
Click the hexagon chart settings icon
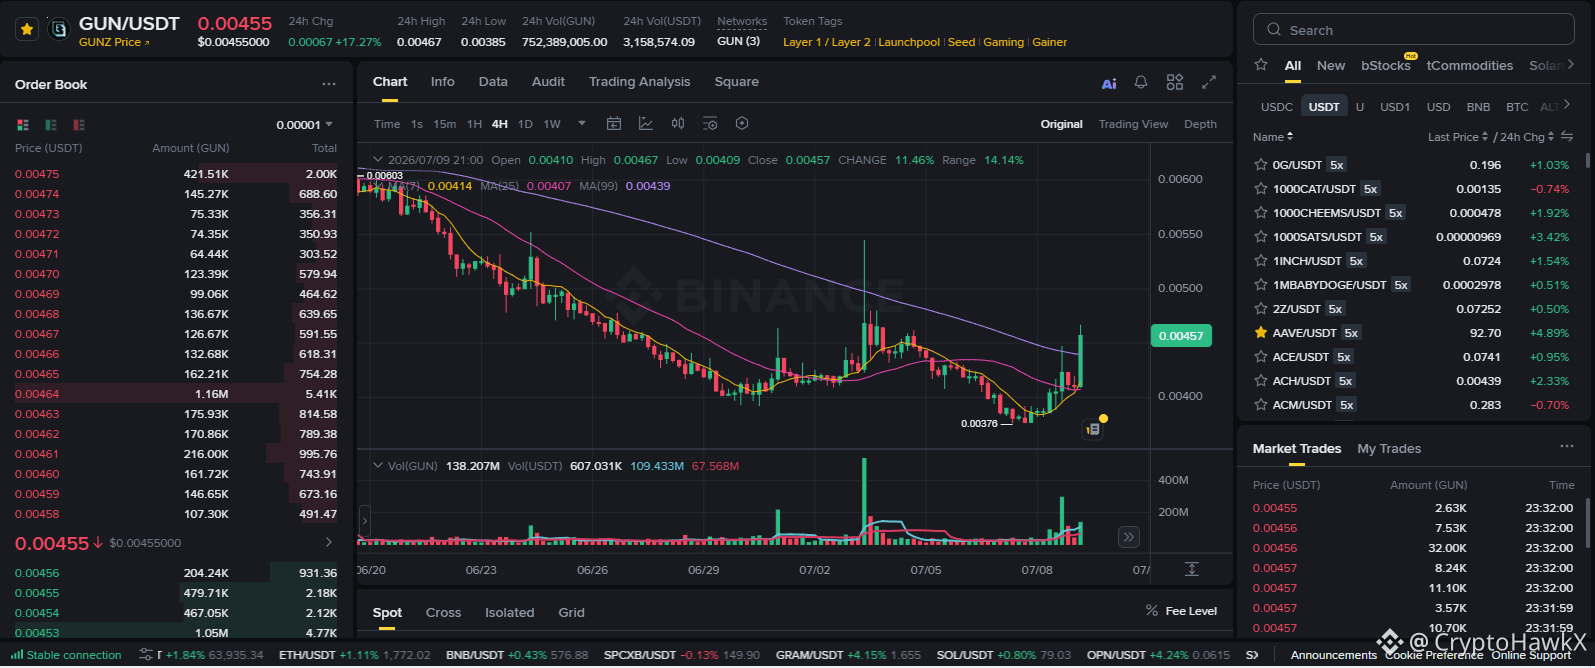[x=742, y=124]
